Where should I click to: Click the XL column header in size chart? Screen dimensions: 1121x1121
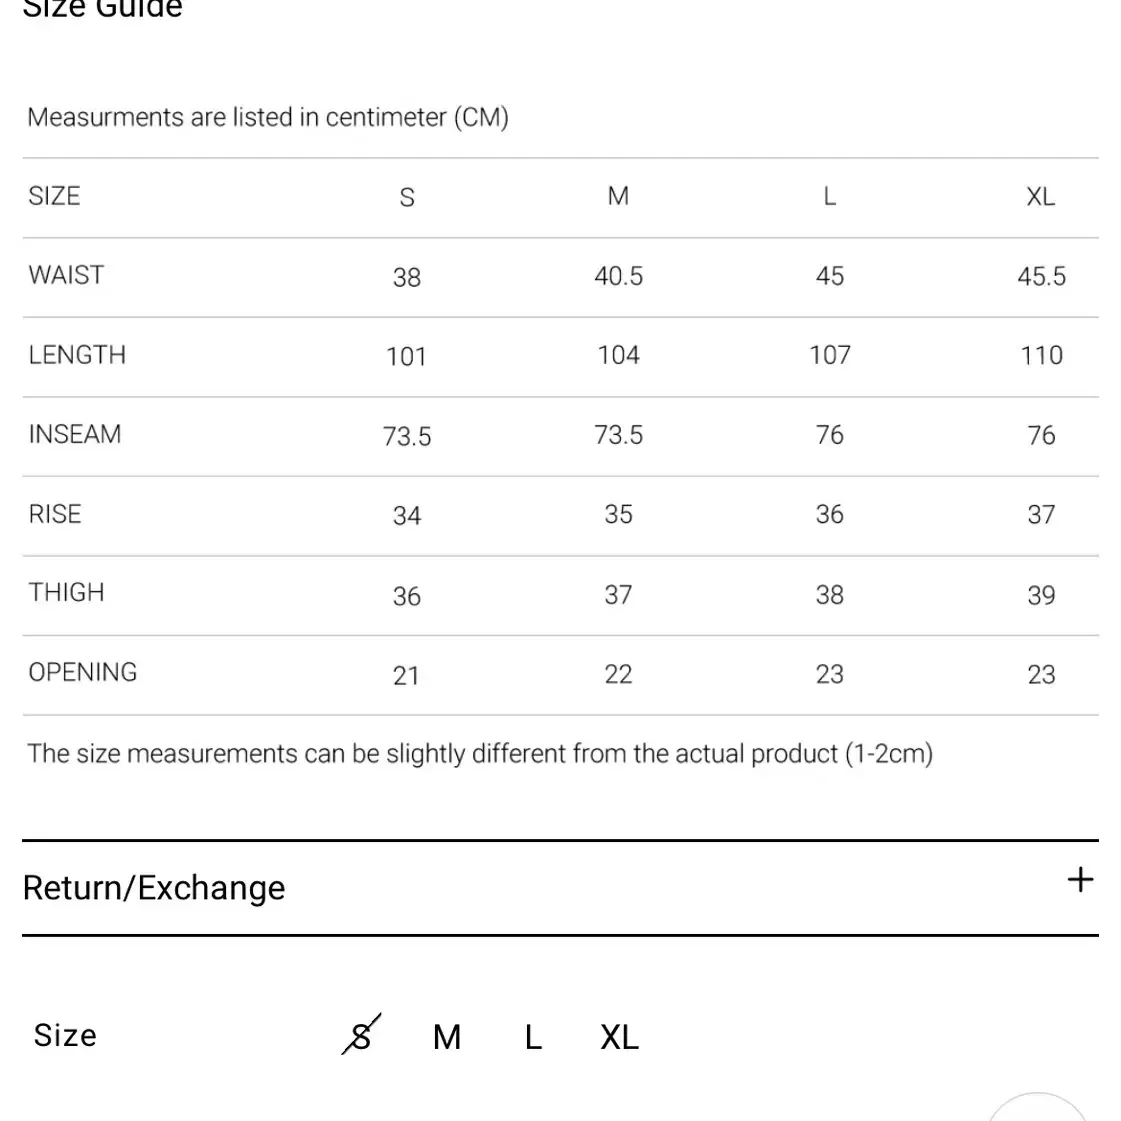(1041, 197)
